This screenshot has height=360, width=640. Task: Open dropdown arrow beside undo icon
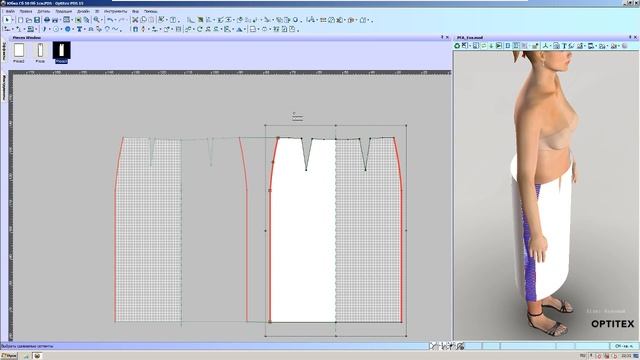(x=115, y=20)
